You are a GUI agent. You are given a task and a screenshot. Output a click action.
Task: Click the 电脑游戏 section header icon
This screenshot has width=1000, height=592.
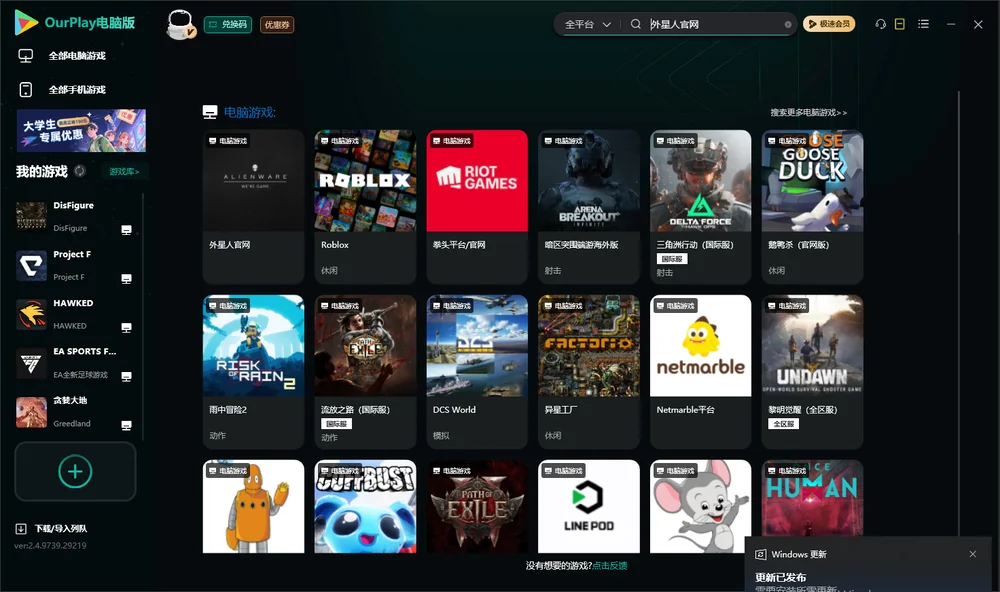pyautogui.click(x=210, y=112)
